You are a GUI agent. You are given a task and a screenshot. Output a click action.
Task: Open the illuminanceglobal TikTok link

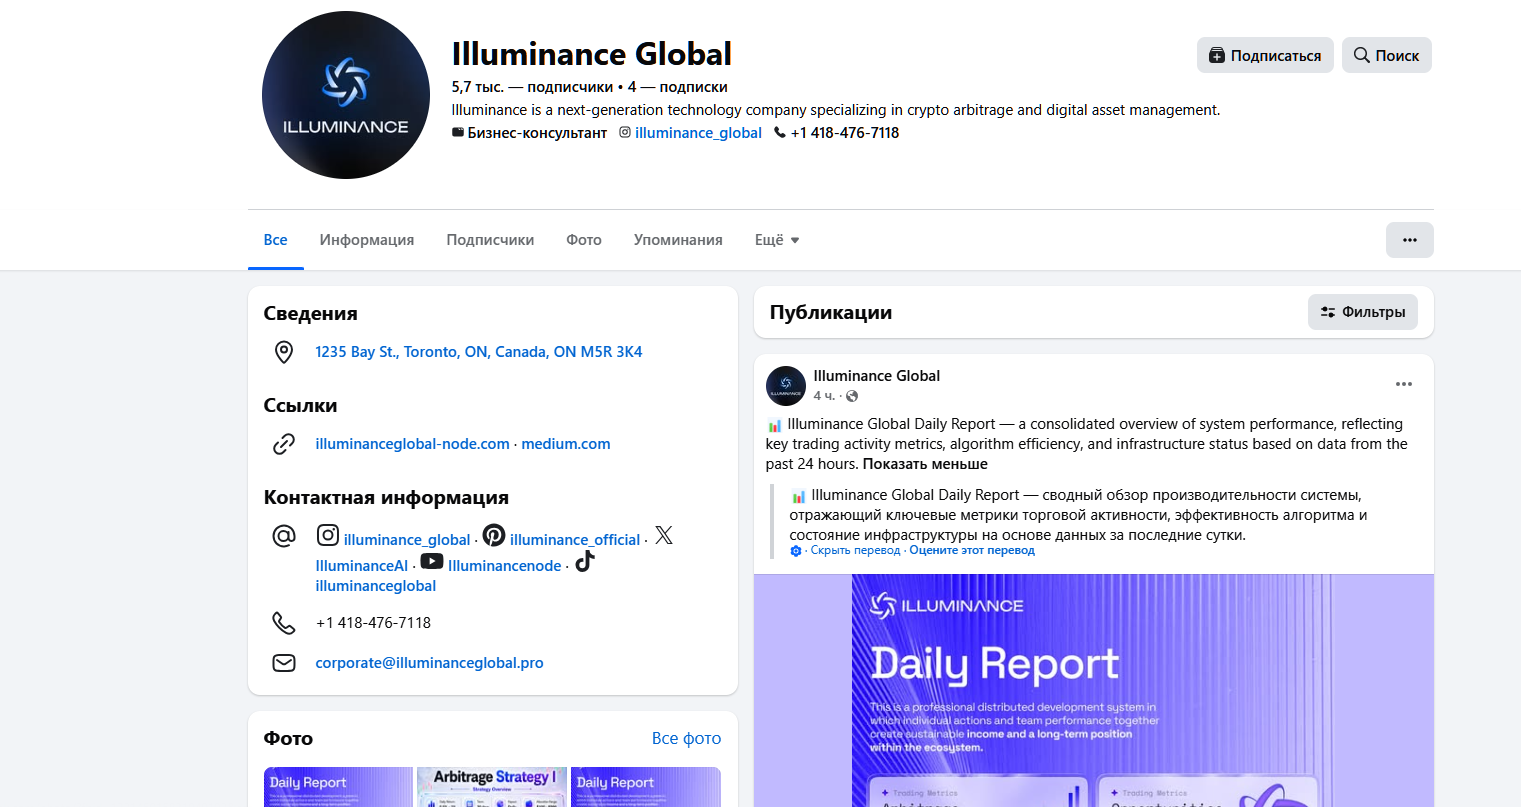coord(376,586)
